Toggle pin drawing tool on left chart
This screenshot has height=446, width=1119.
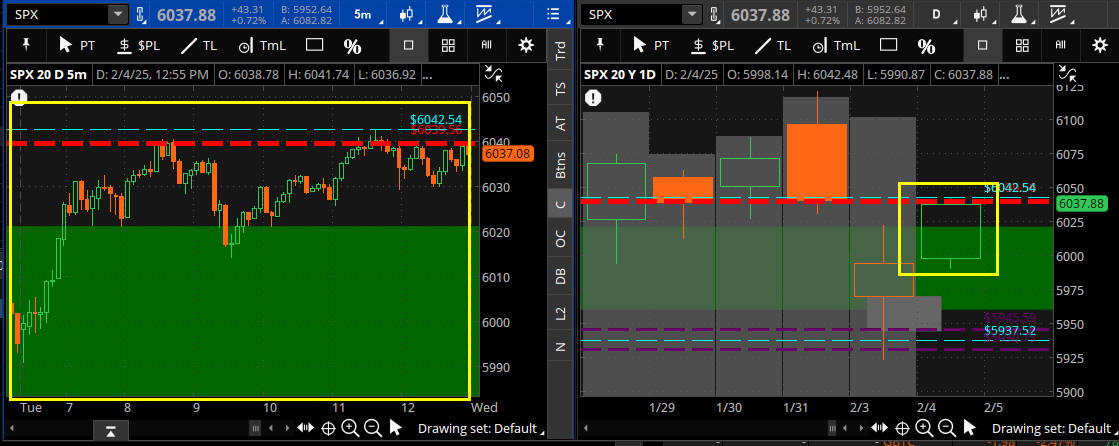tap(26, 45)
